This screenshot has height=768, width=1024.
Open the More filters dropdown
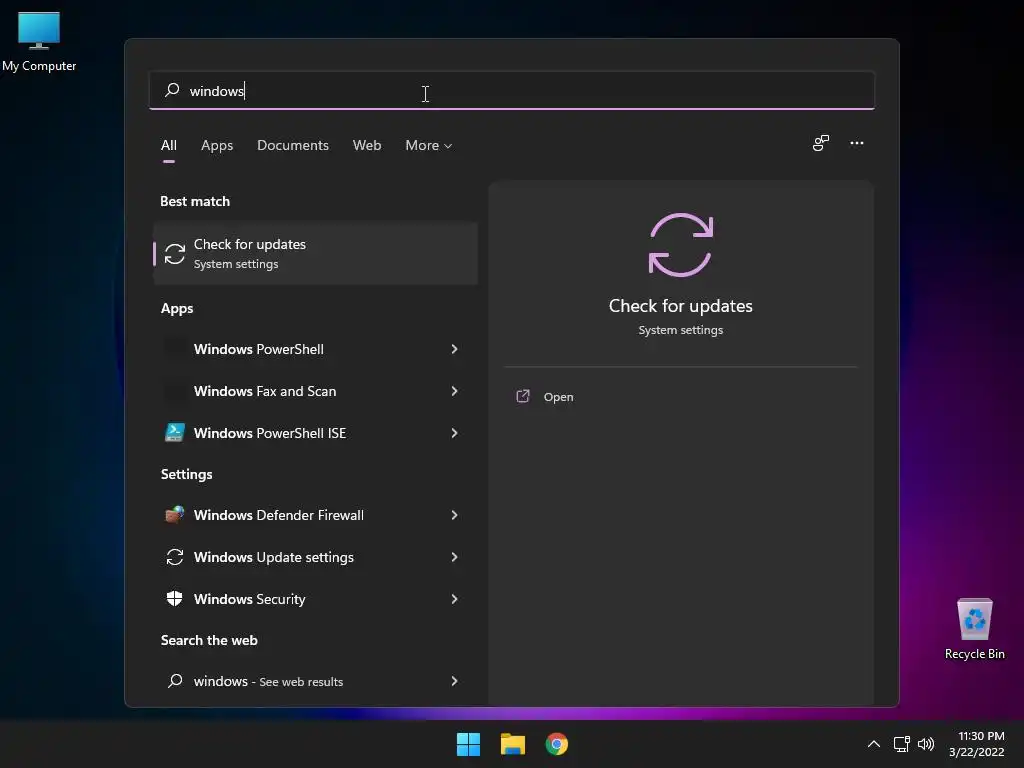(428, 145)
